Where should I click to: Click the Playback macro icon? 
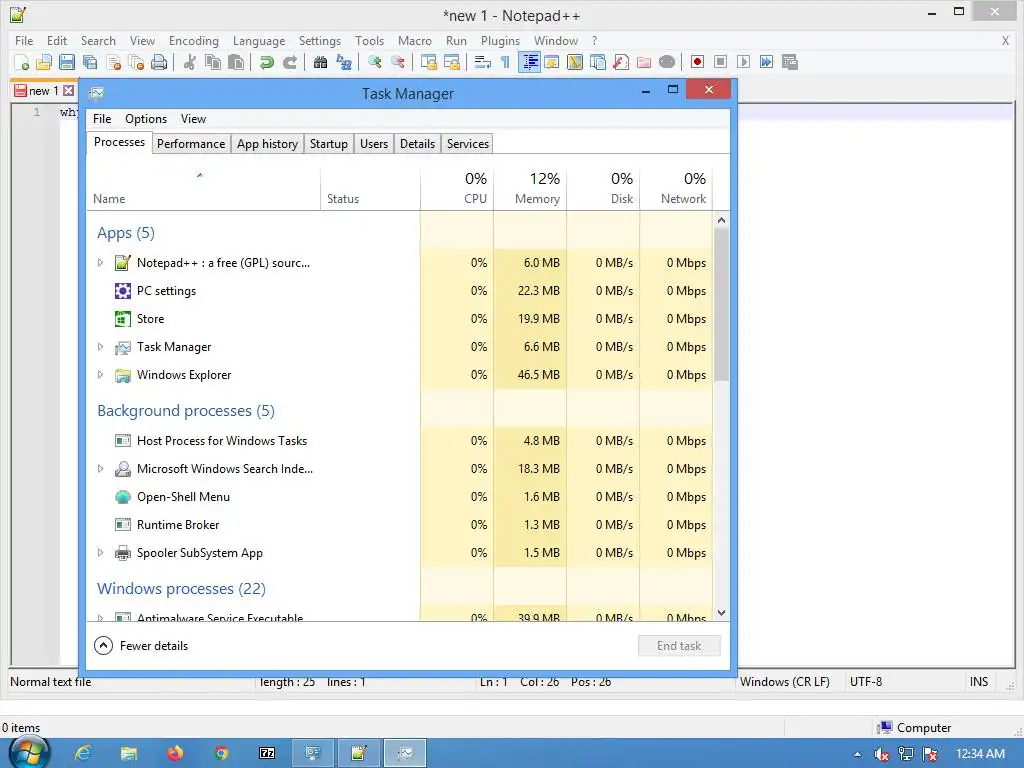pyautogui.click(x=743, y=62)
